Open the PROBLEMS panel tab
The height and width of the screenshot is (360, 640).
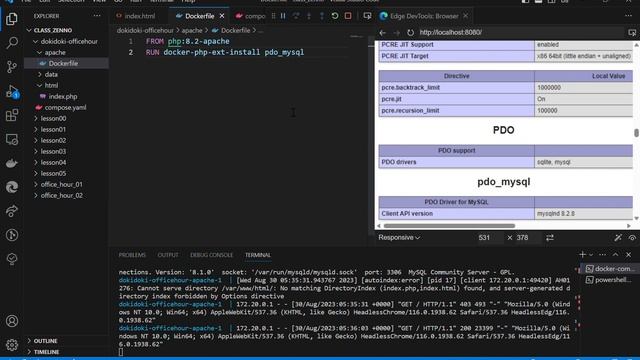[x=132, y=255]
